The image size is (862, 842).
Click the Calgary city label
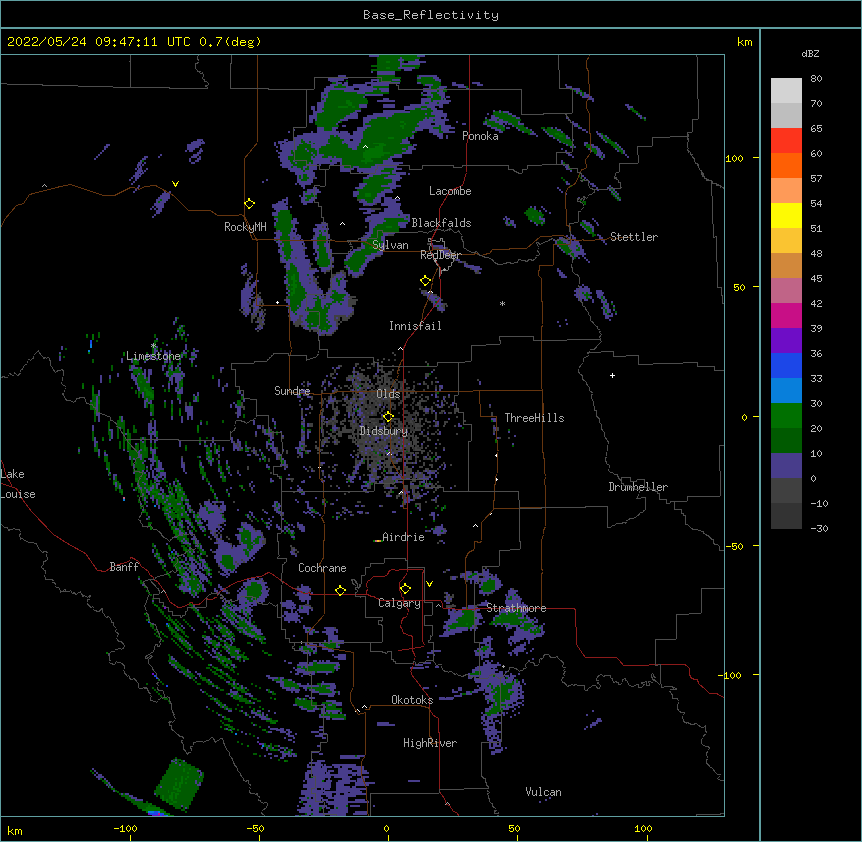point(399,603)
